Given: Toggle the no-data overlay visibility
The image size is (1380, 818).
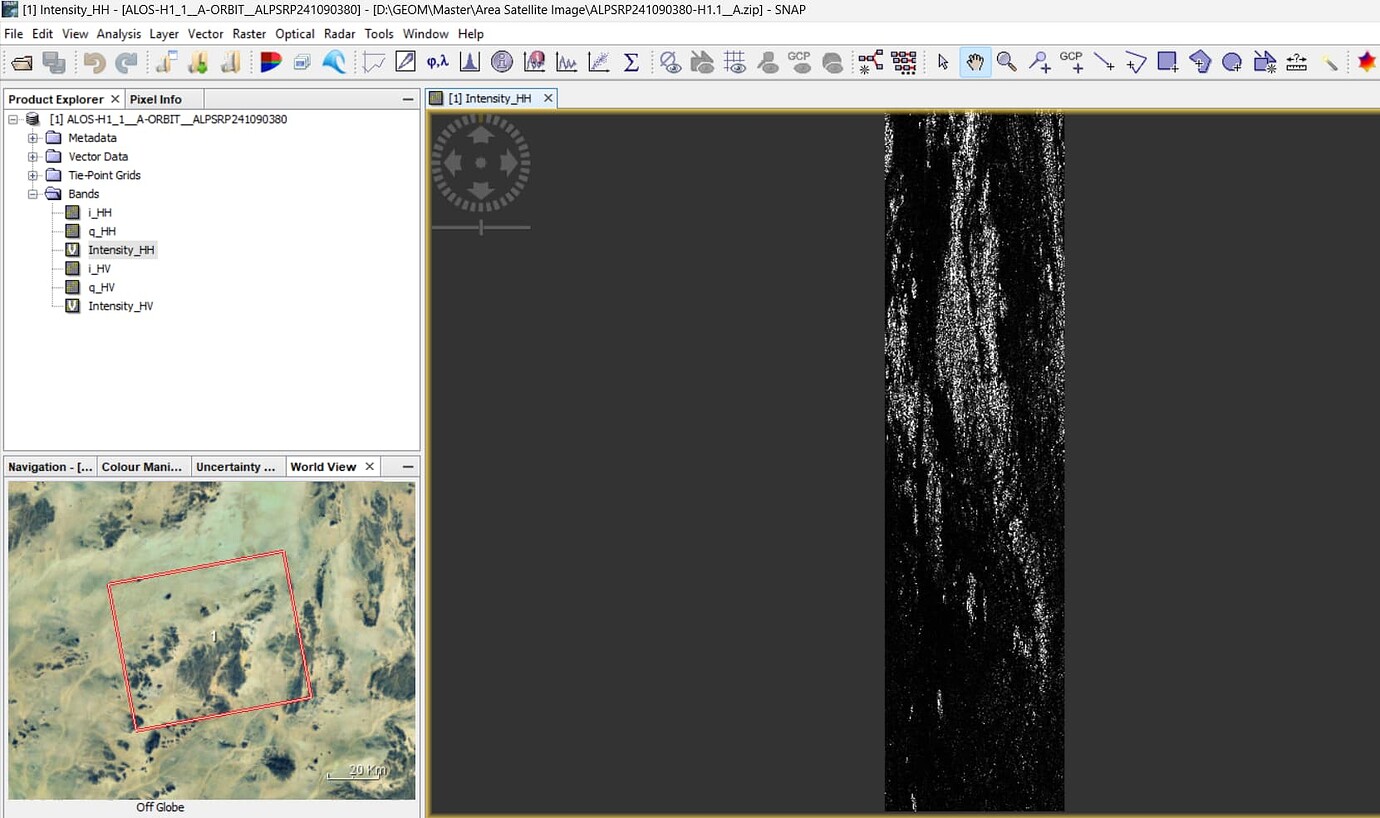Looking at the screenshot, I should (x=671, y=62).
